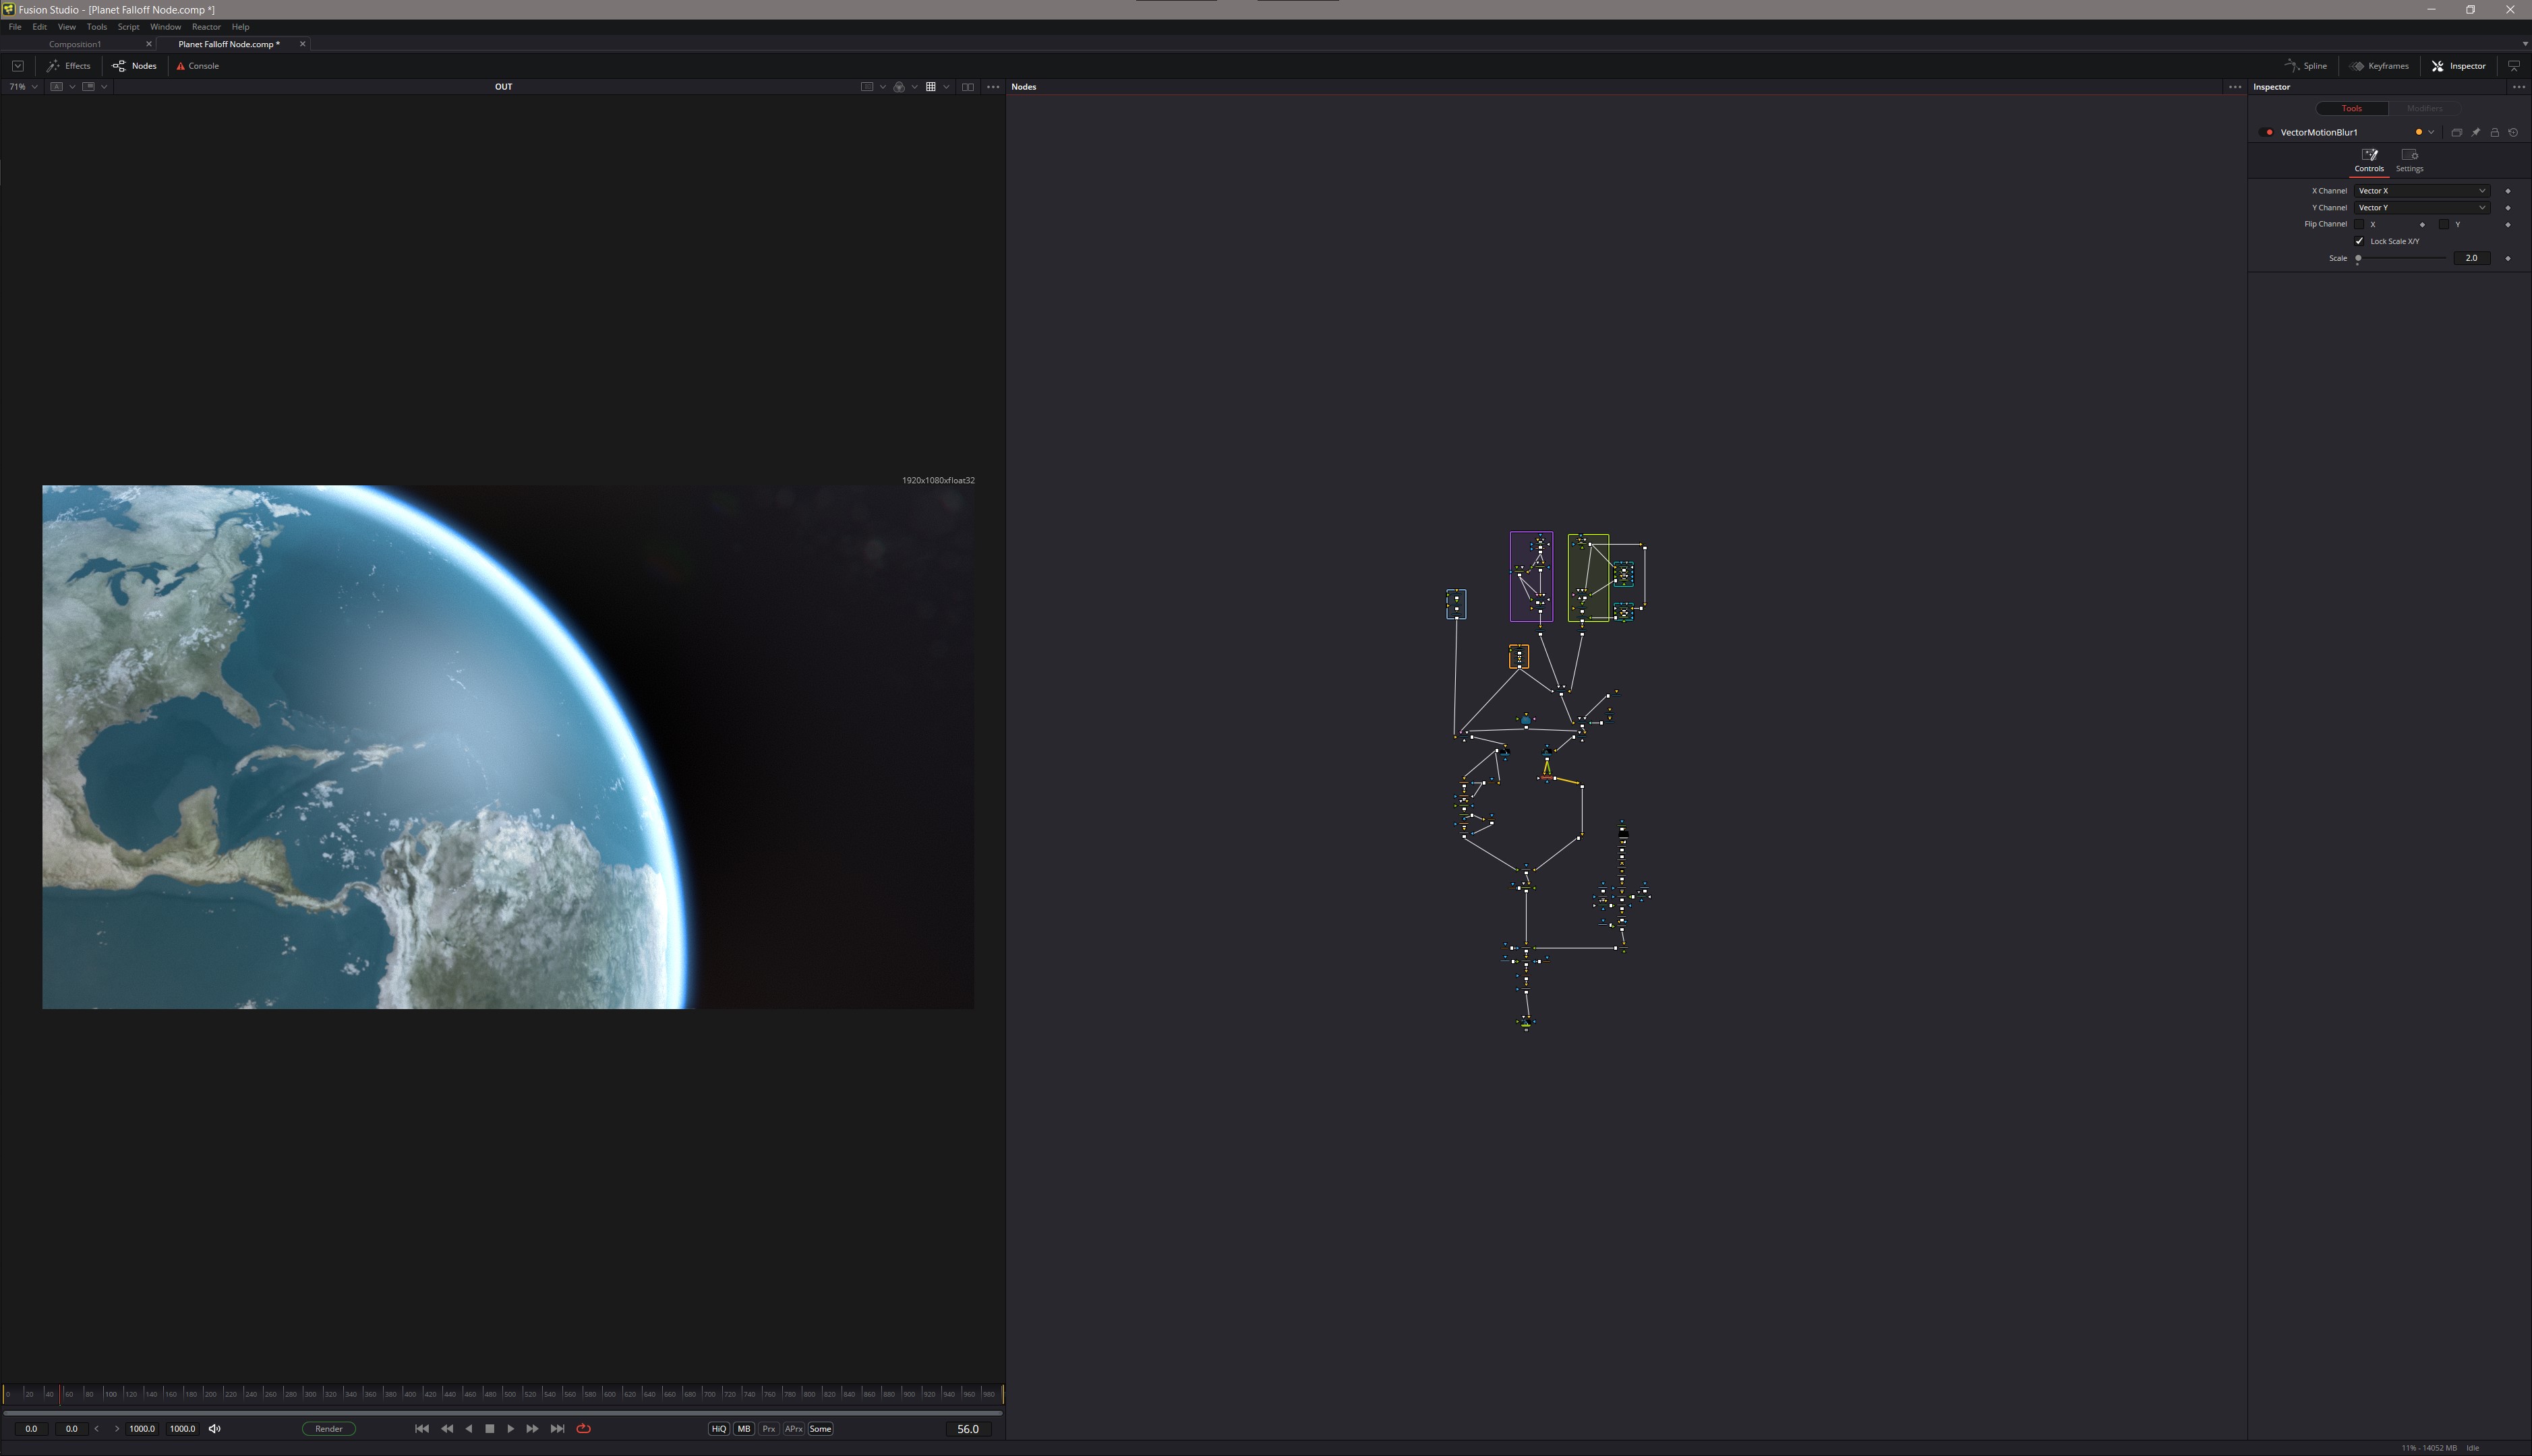Open Inspector panel three-dot options

click(2519, 87)
